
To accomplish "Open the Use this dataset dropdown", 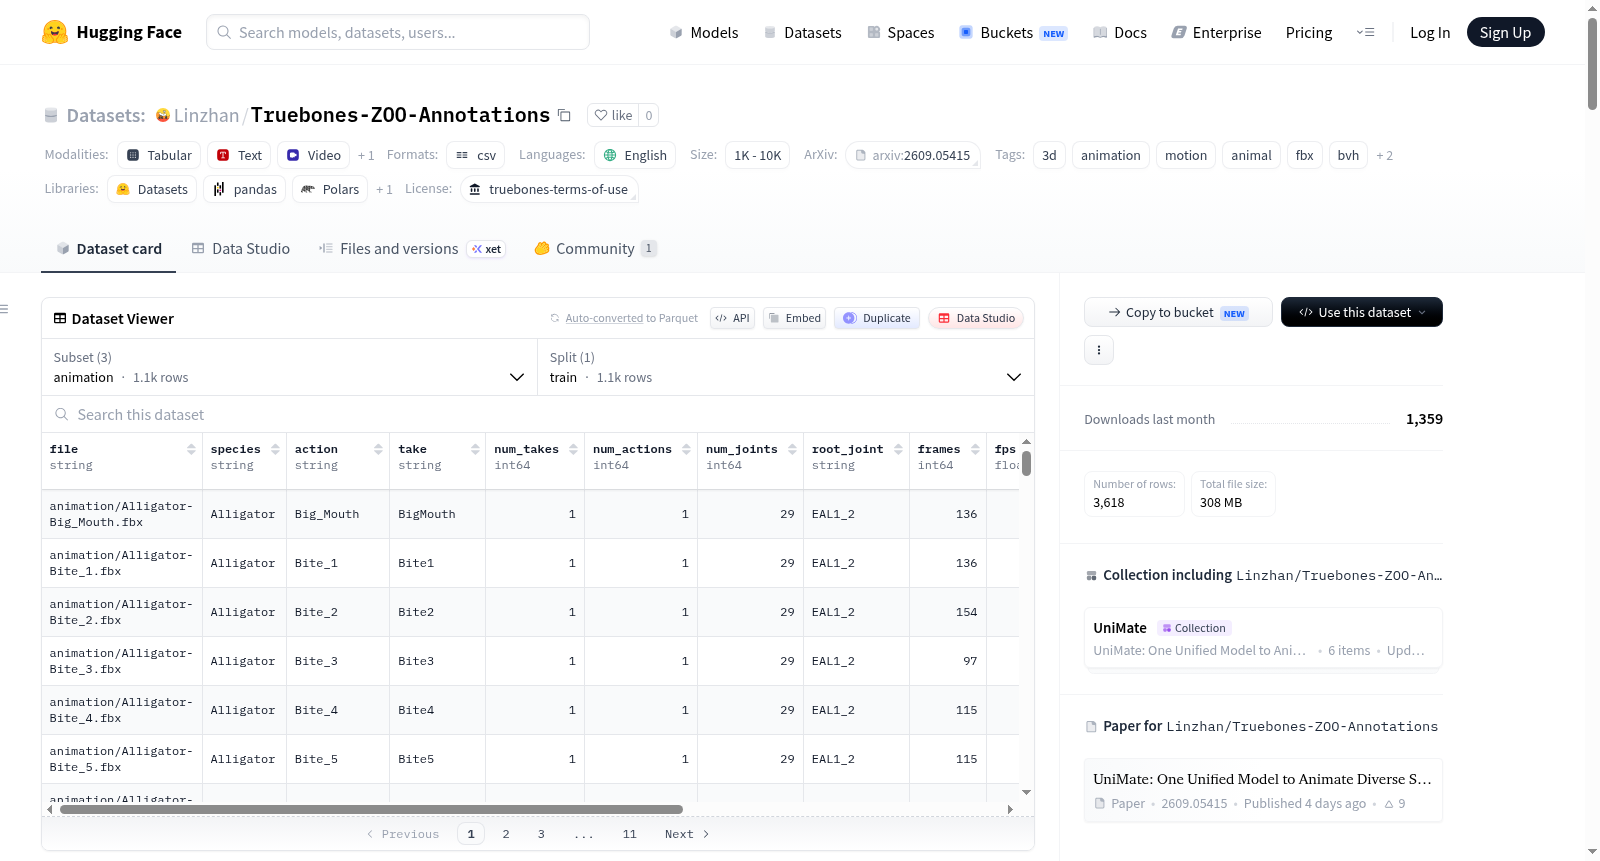I will [1362, 312].
